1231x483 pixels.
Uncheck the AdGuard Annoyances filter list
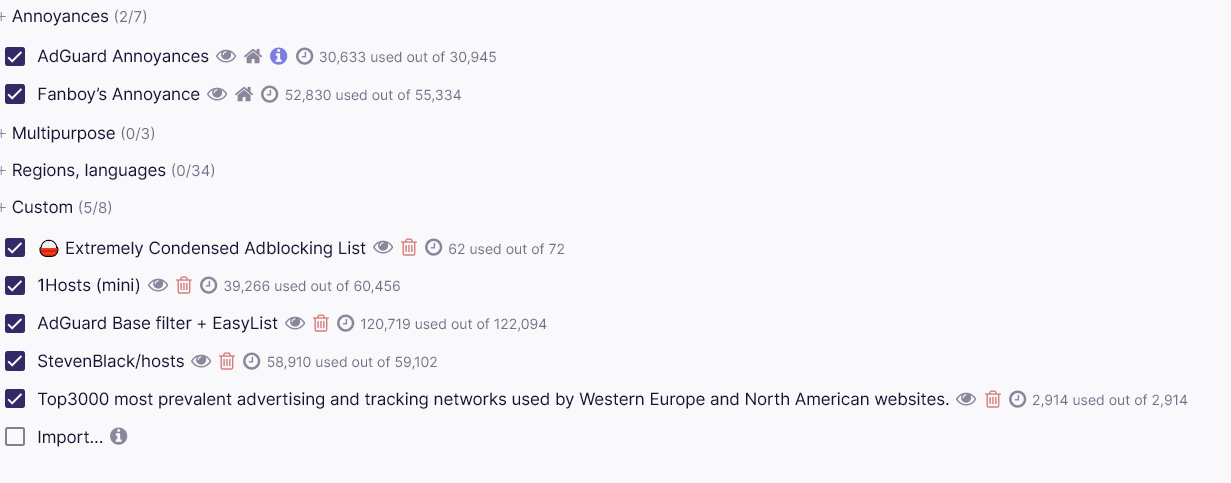point(15,57)
